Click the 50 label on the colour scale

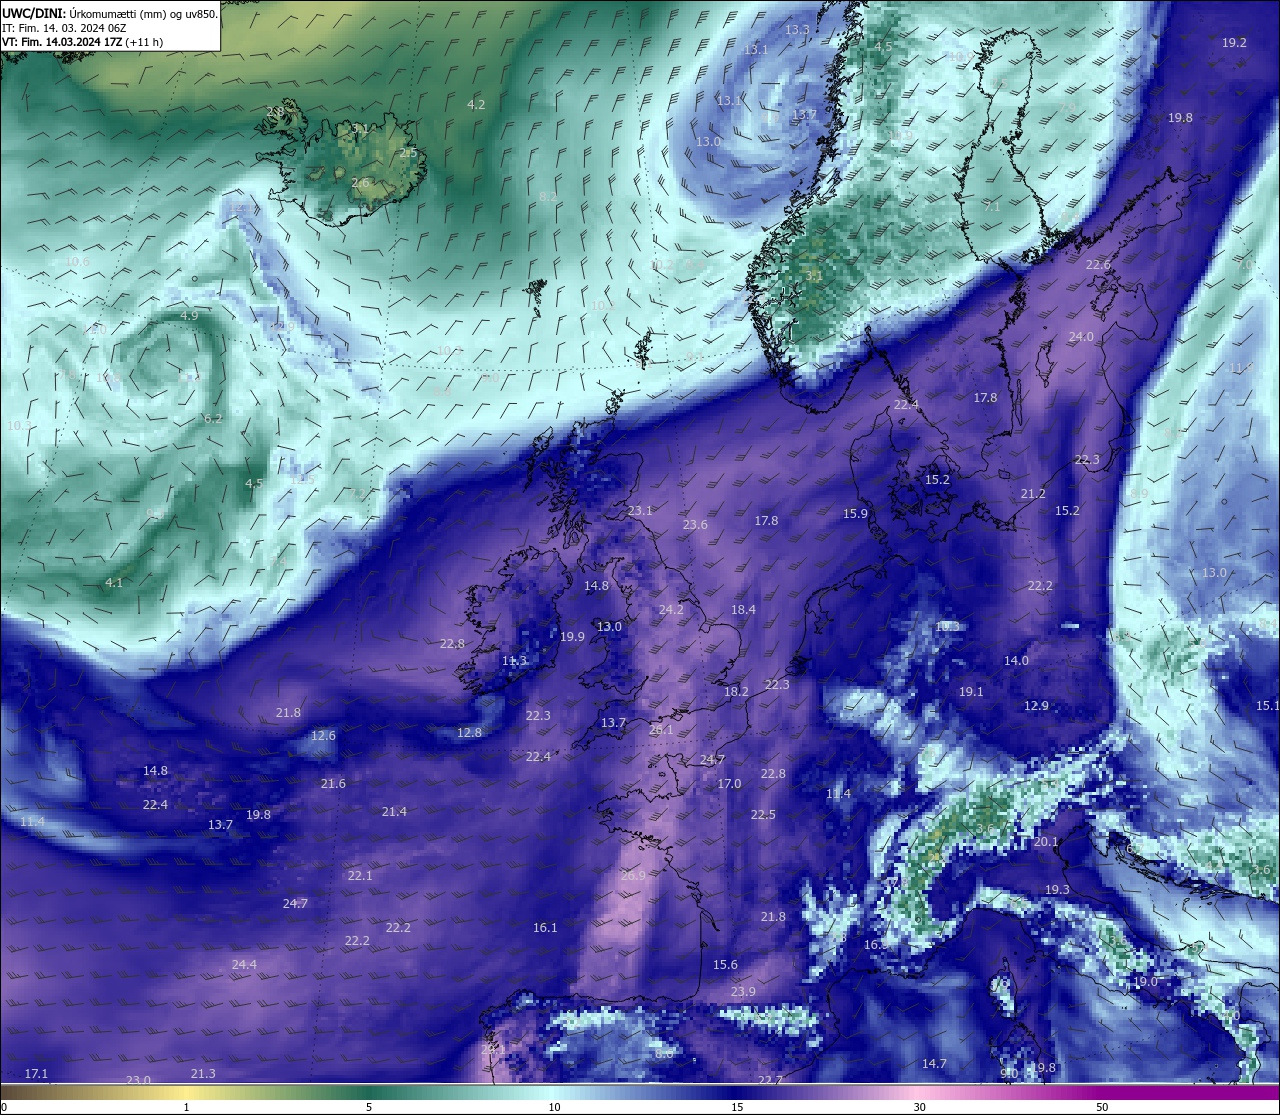[1102, 1107]
